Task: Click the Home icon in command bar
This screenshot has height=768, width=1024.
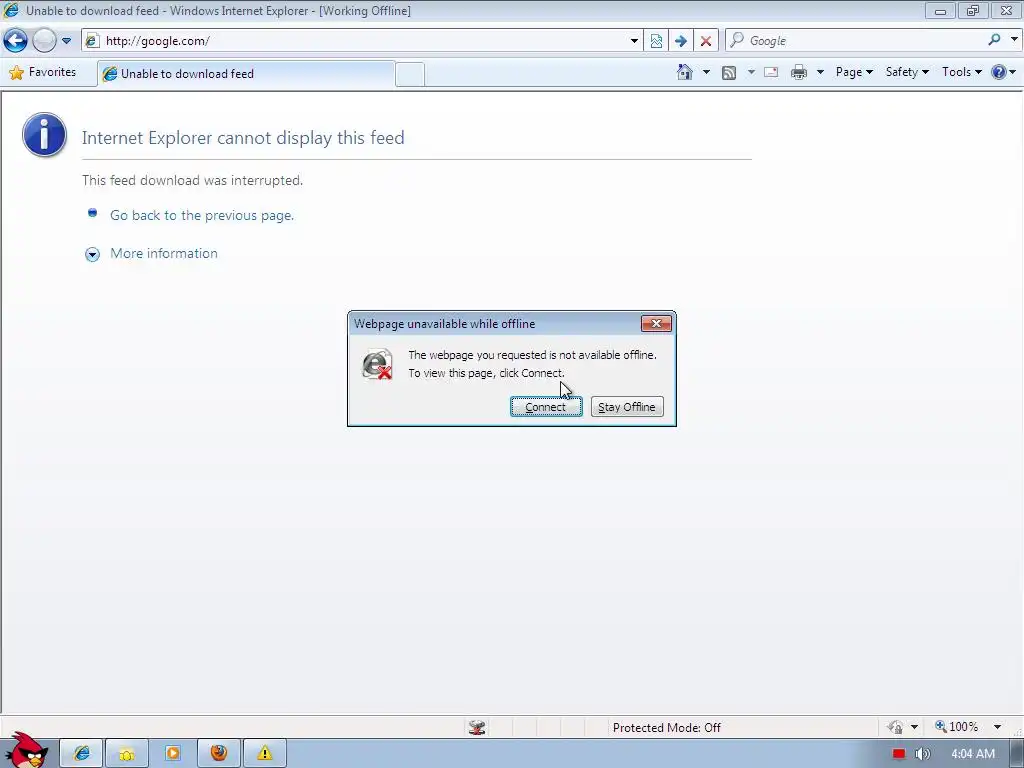Action: [684, 72]
